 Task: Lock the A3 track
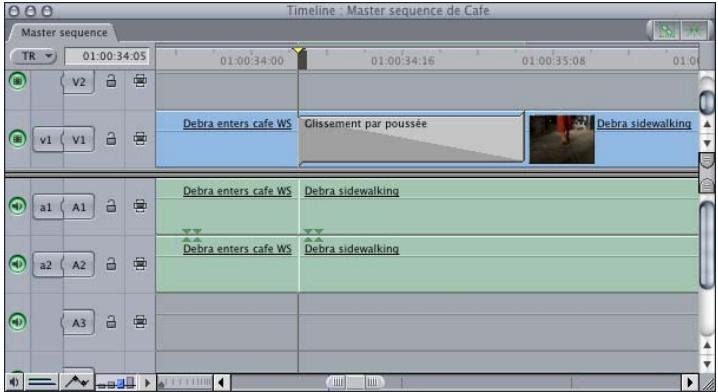tap(111, 322)
